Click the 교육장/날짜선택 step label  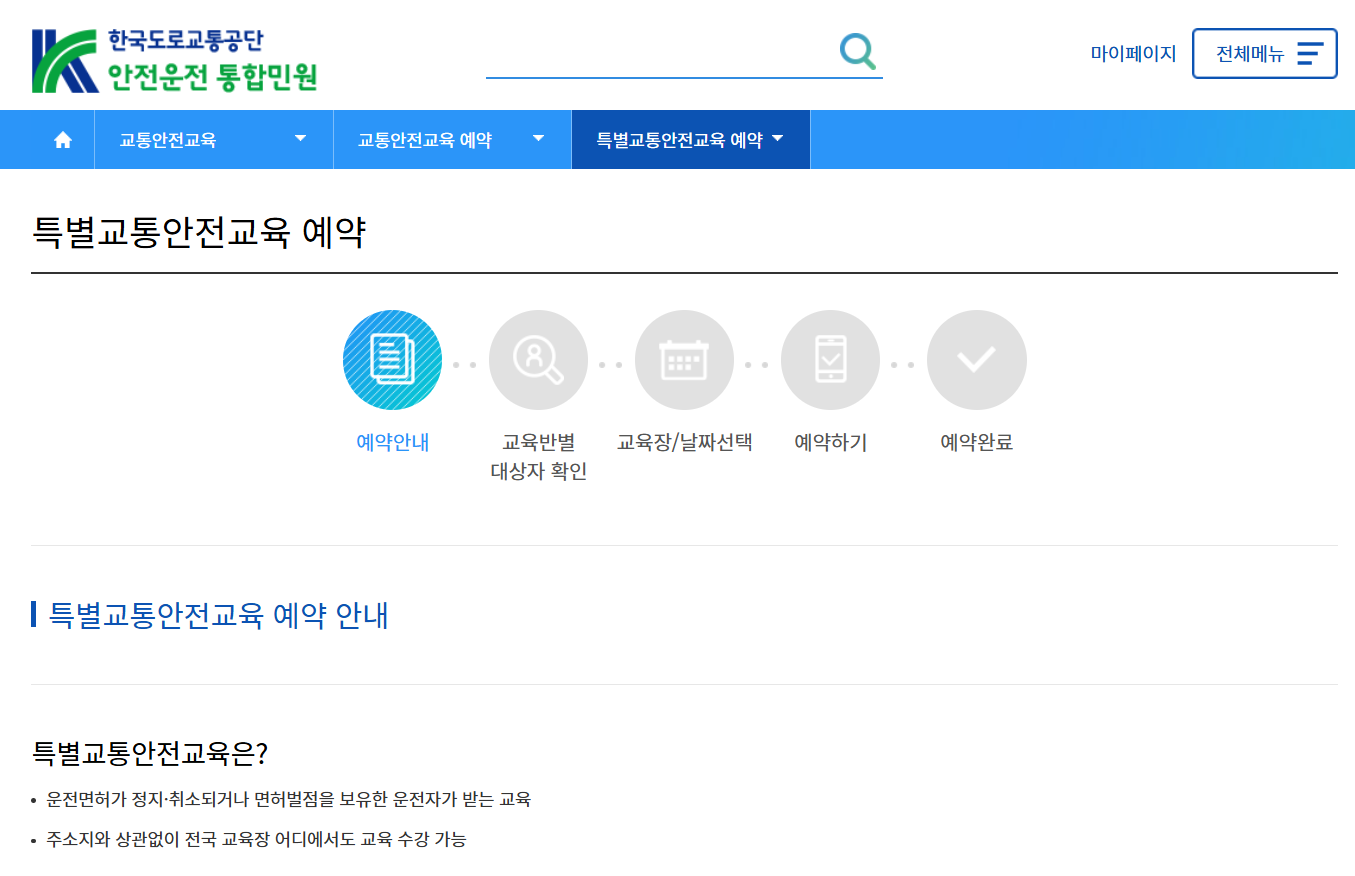coord(684,442)
